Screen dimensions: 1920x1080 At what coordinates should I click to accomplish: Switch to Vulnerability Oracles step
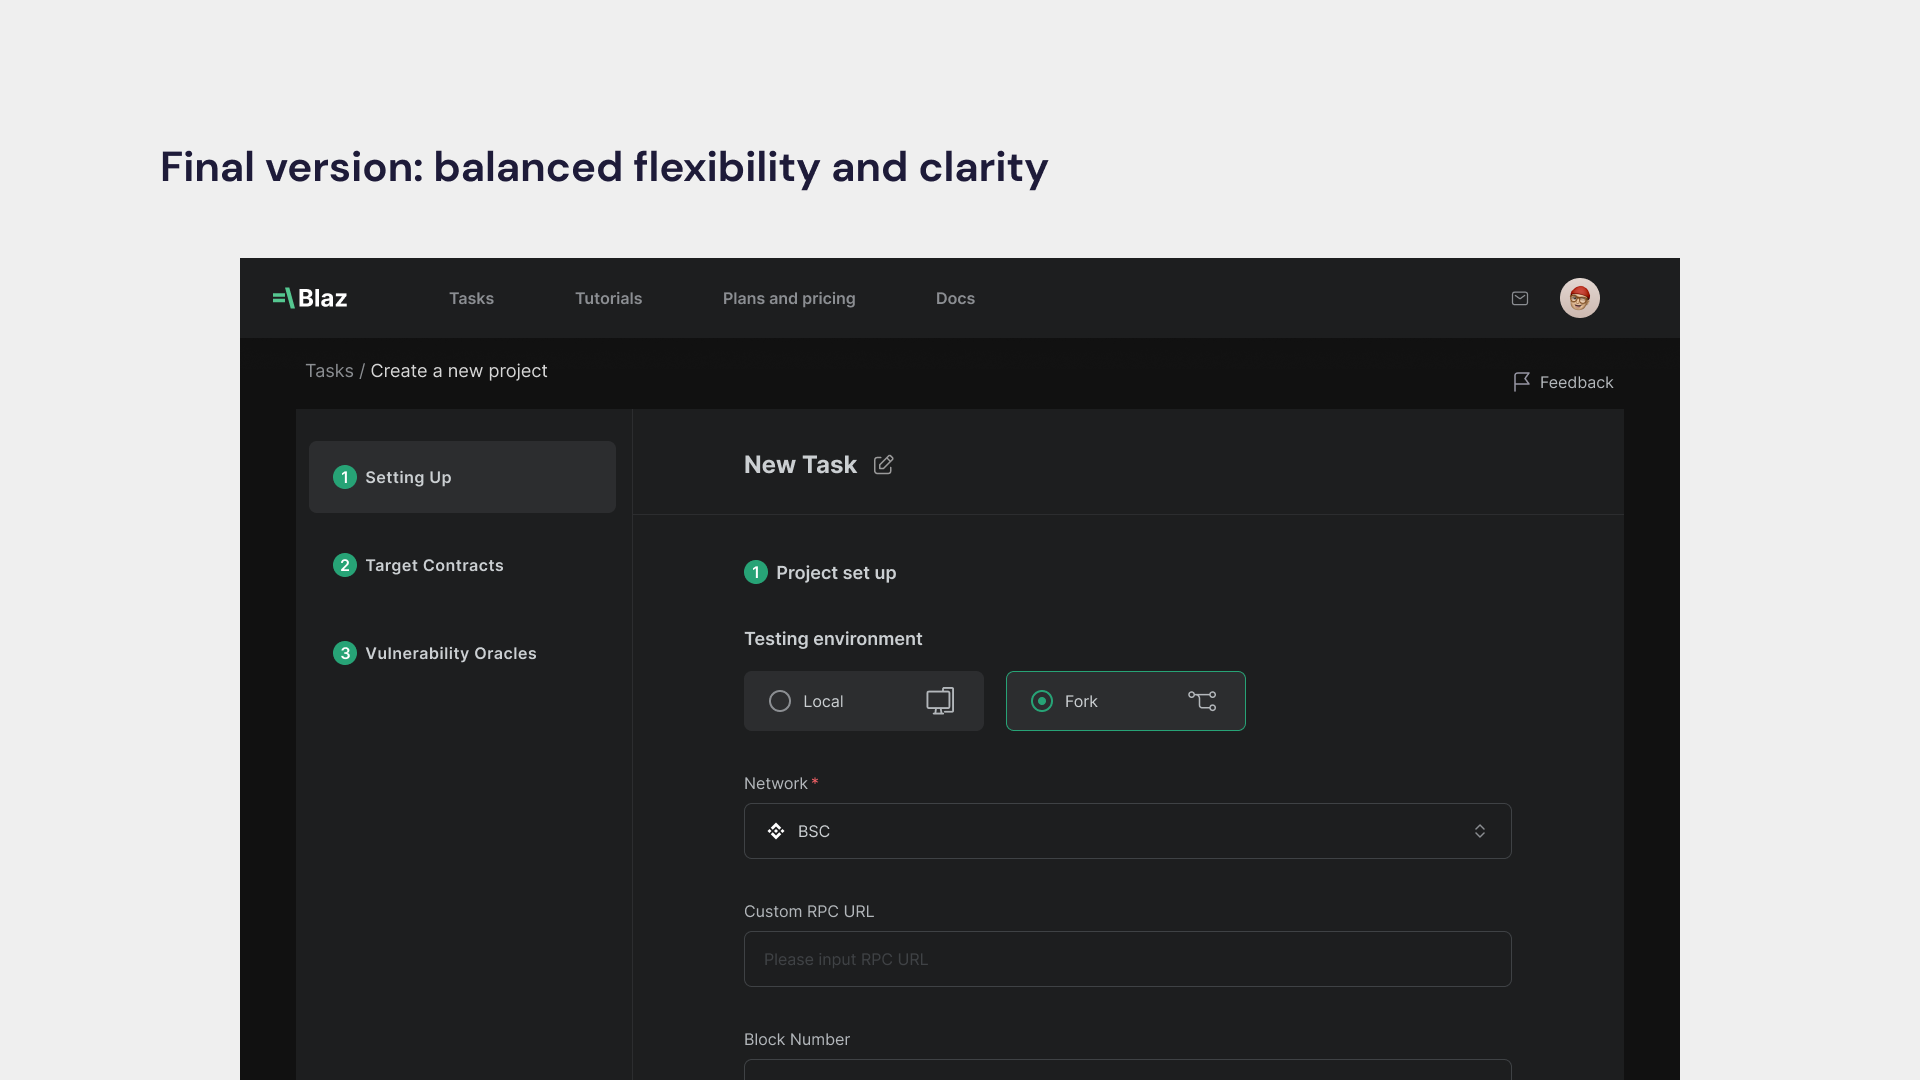pos(450,653)
